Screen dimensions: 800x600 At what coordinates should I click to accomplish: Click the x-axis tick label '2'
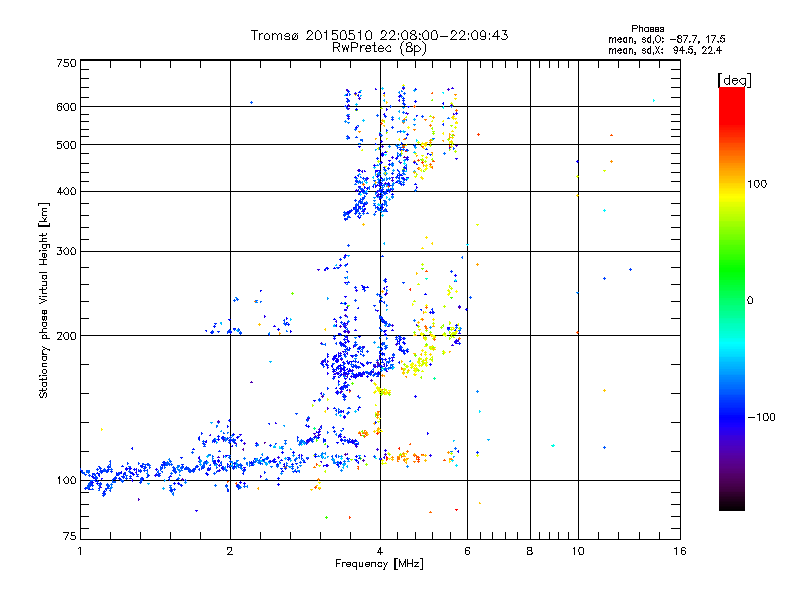coord(230,551)
